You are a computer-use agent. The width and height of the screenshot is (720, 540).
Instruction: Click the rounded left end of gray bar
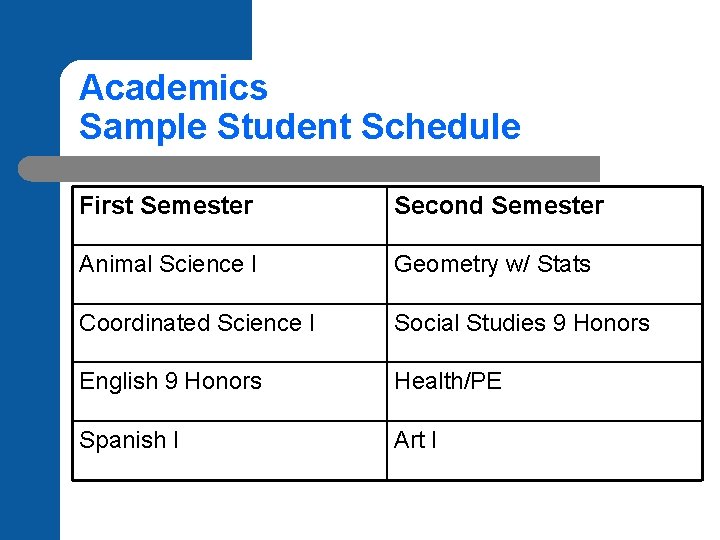[x=28, y=168]
